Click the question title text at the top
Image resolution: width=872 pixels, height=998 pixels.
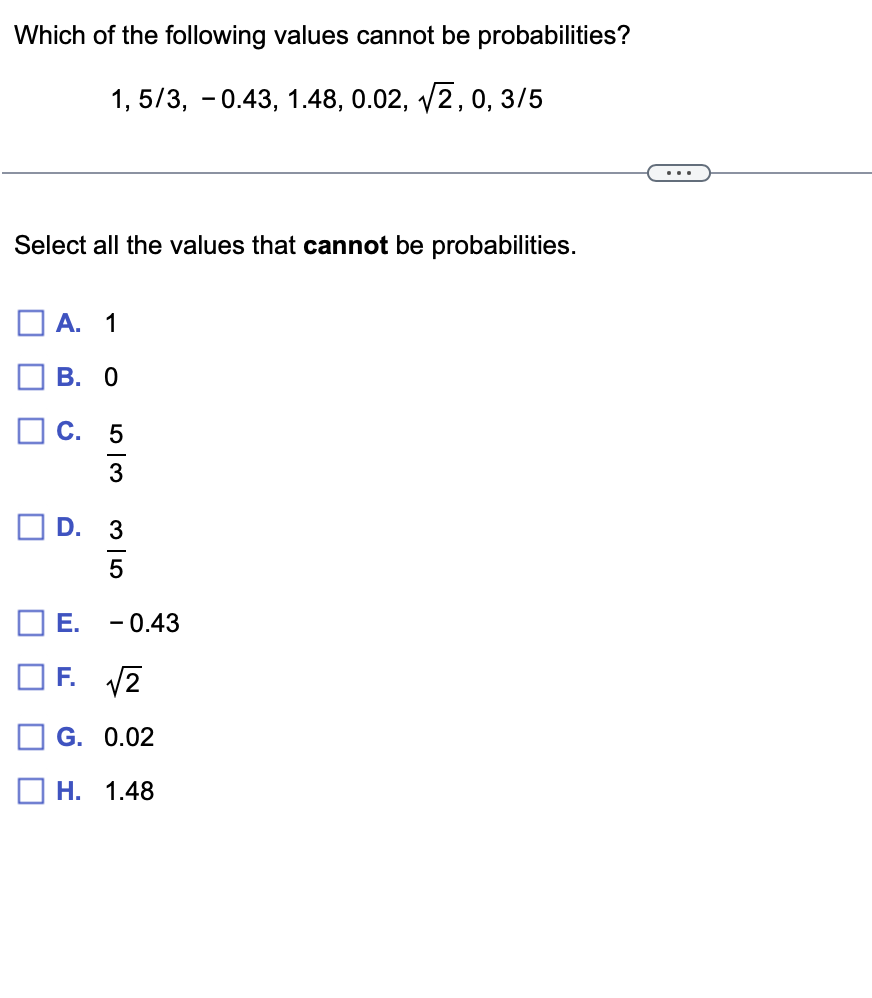pos(322,35)
